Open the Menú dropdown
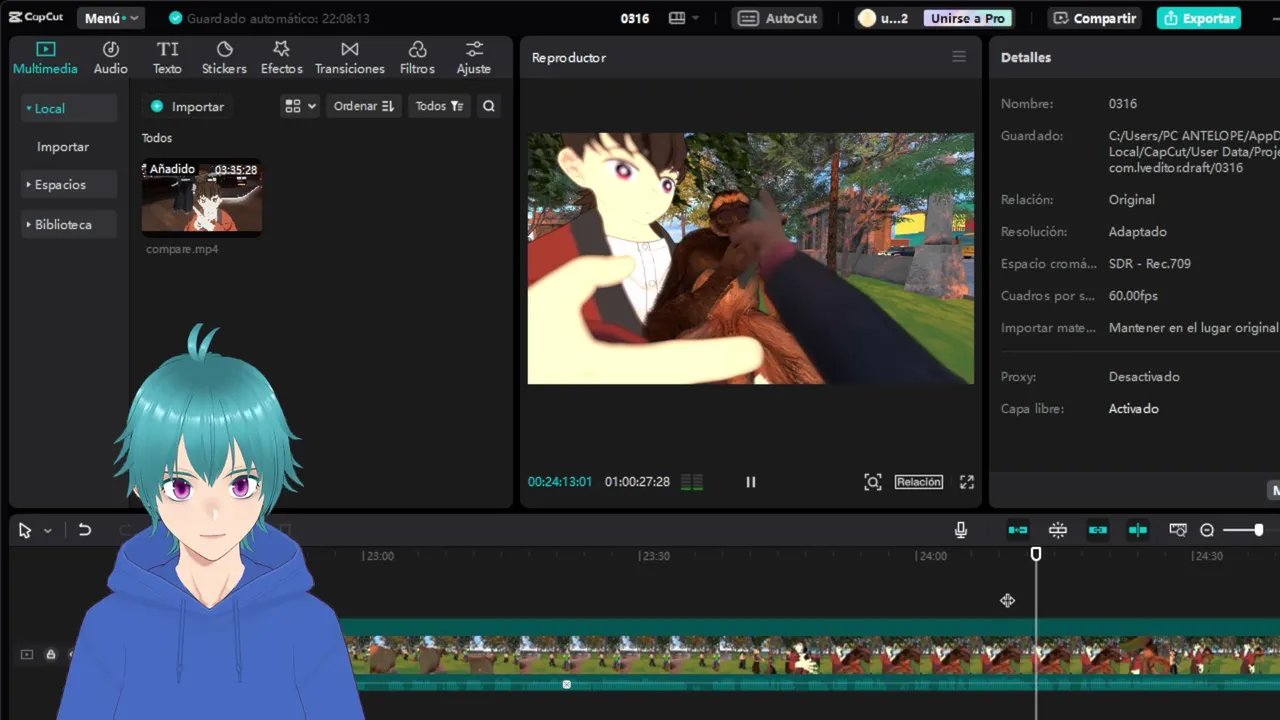Viewport: 1280px width, 720px height. pyautogui.click(x=111, y=18)
